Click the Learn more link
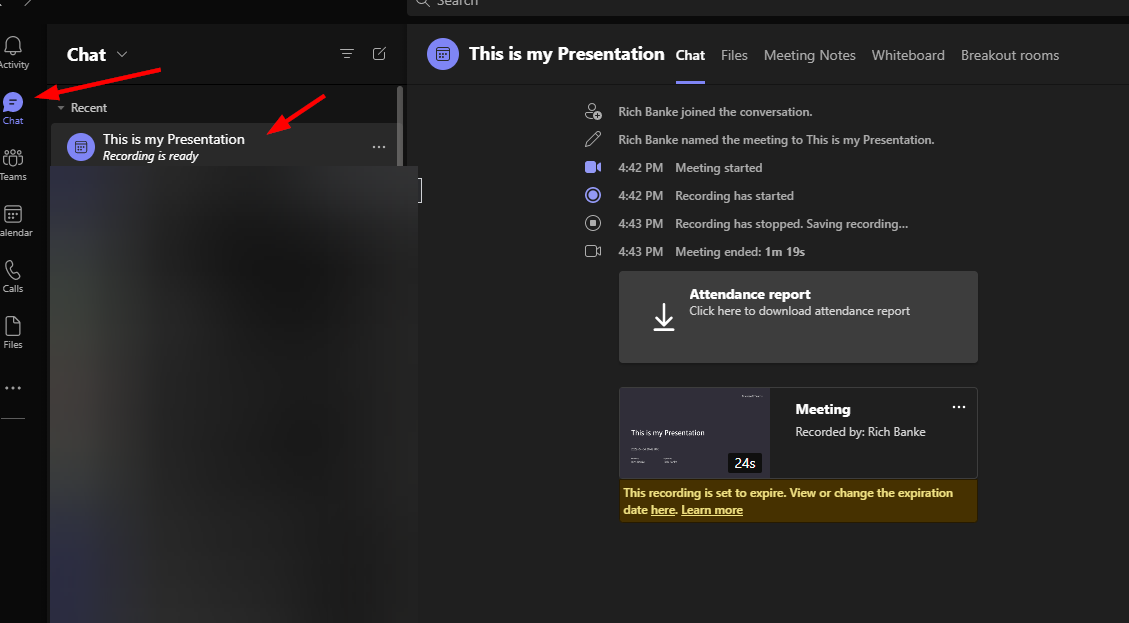Image resolution: width=1129 pixels, height=623 pixels. click(x=711, y=510)
